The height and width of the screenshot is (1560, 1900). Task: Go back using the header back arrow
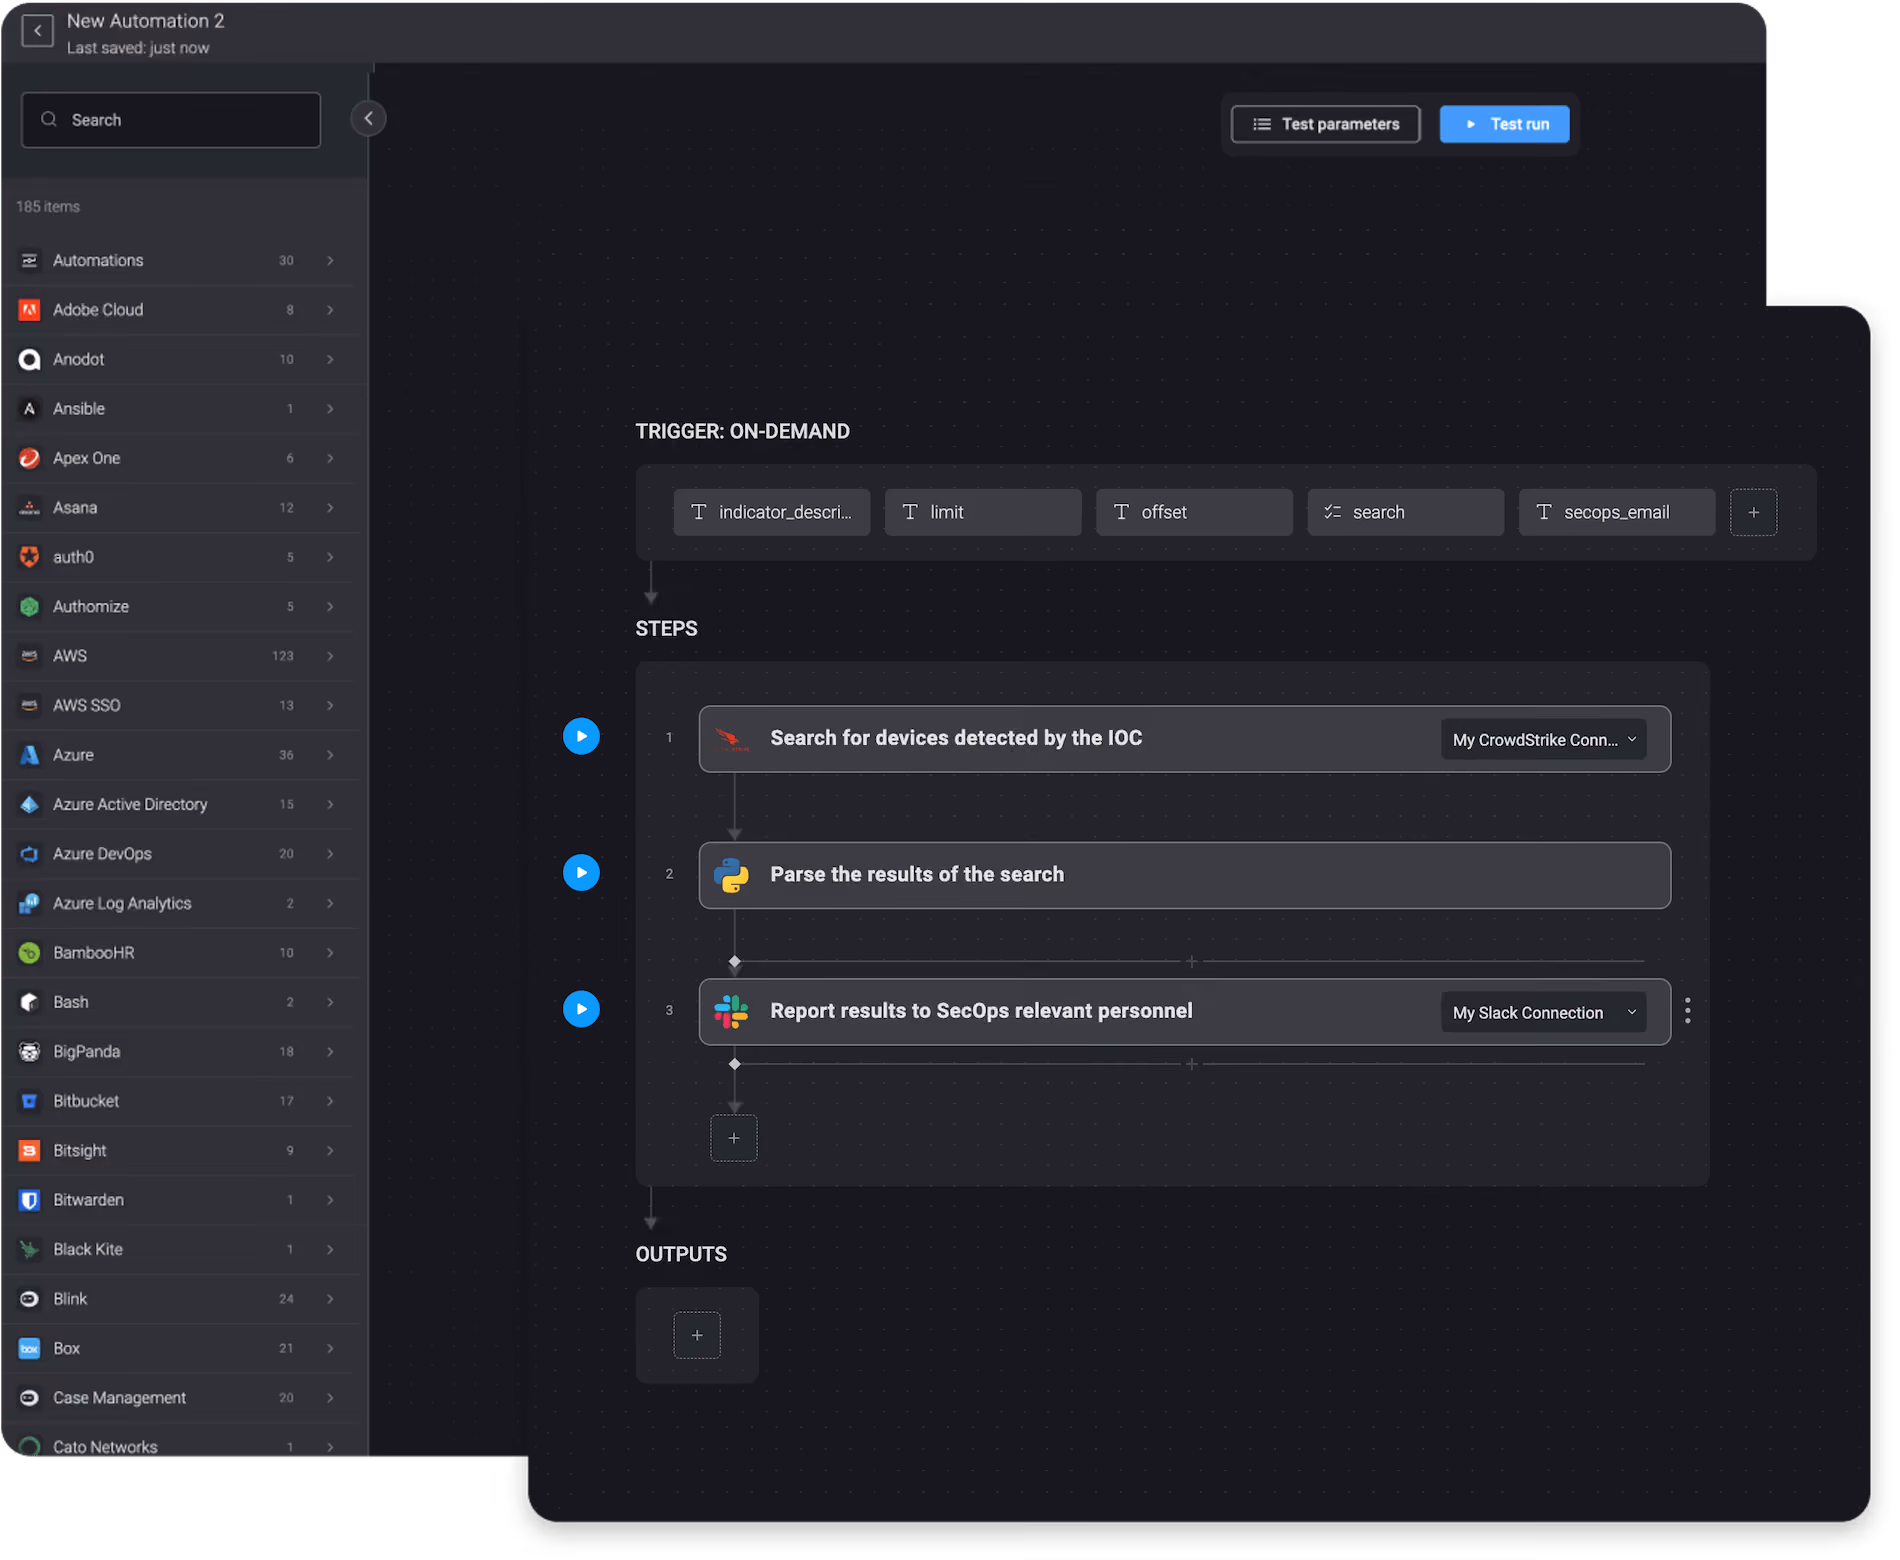37,31
